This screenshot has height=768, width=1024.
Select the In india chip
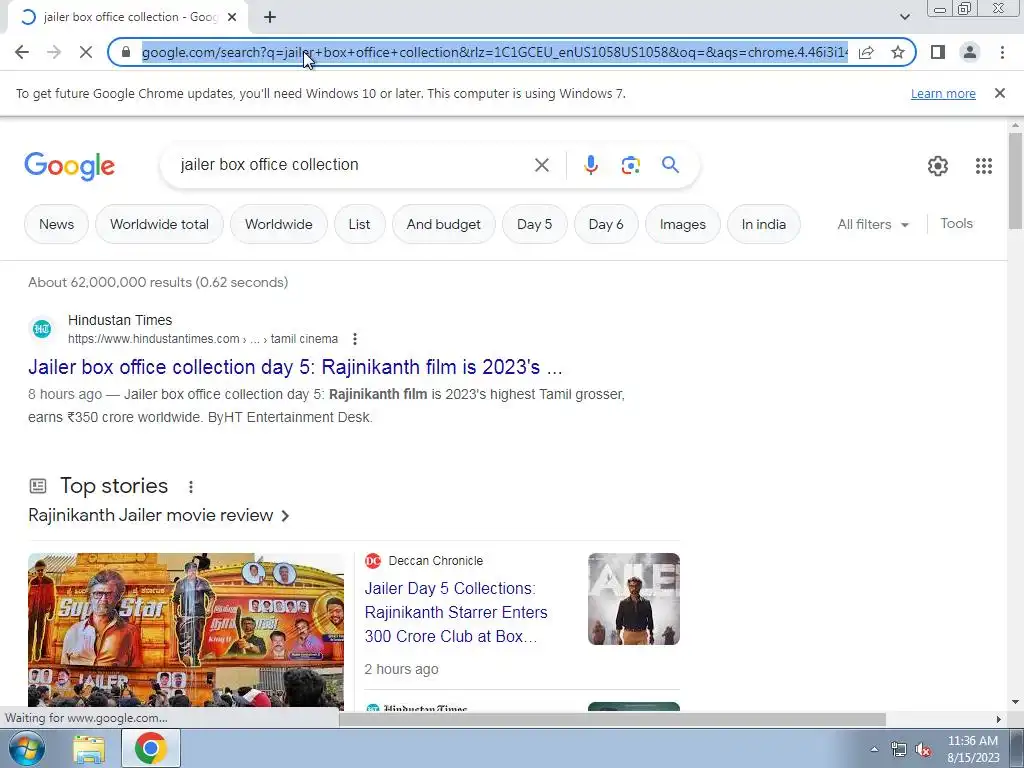tap(763, 224)
